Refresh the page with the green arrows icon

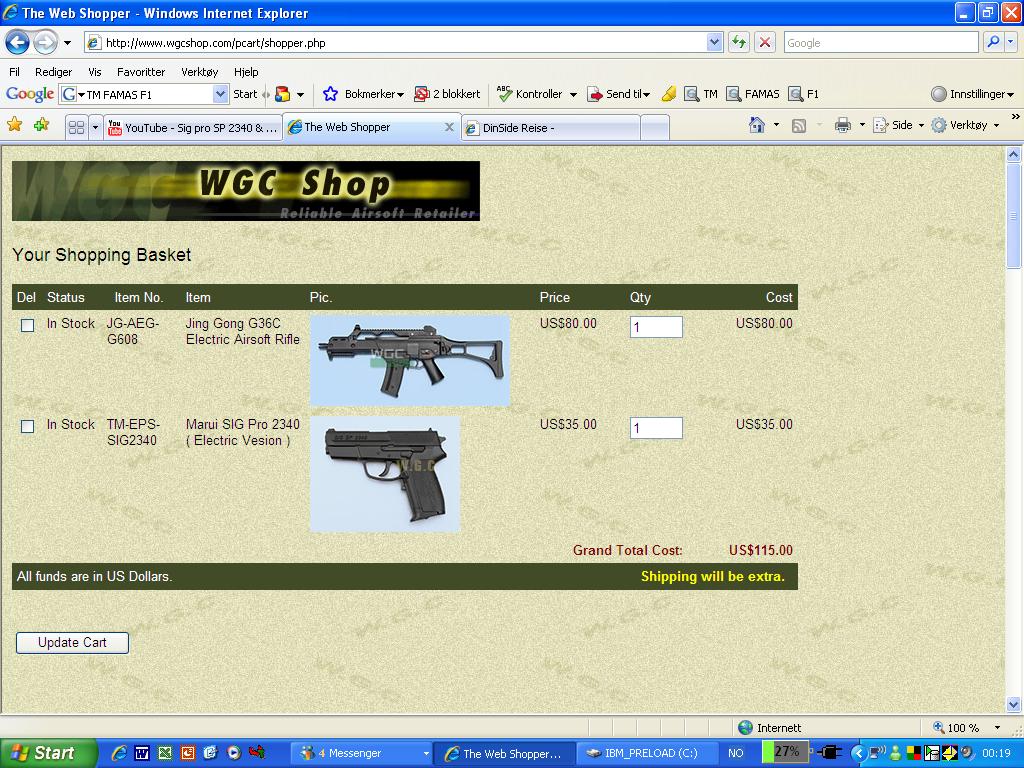click(739, 42)
